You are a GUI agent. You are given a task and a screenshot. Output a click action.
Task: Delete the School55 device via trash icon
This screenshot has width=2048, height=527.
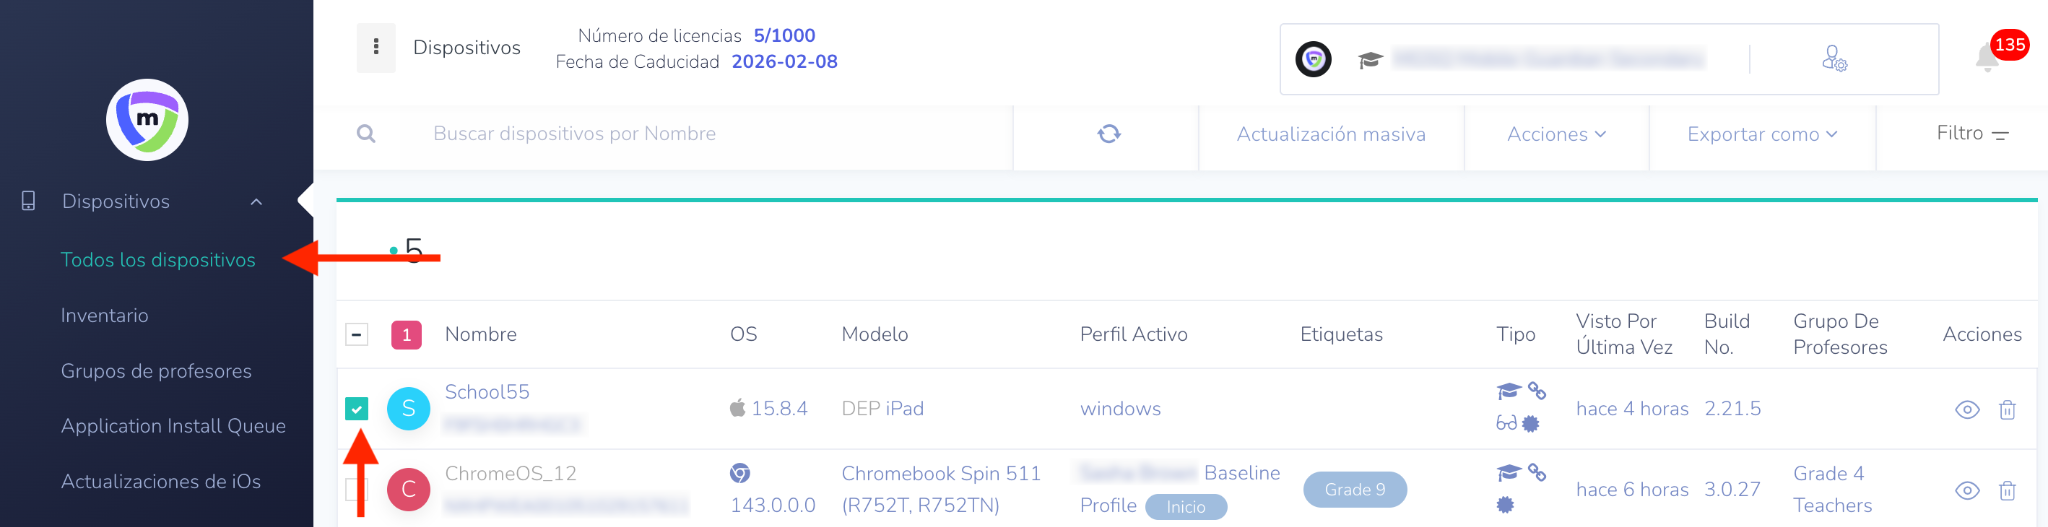pos(2007,410)
